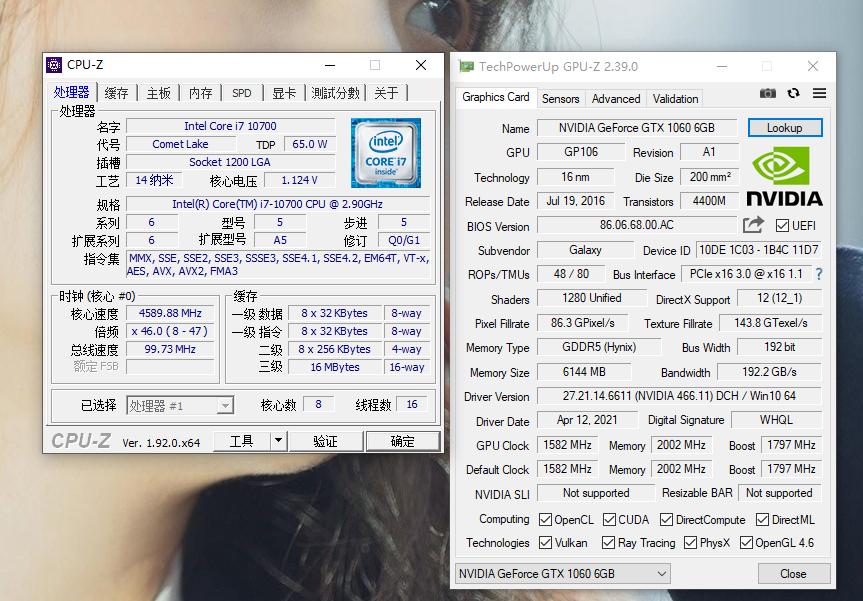Toggle the CUDA checkbox
Image resolution: width=863 pixels, height=601 pixels.
coord(609,519)
